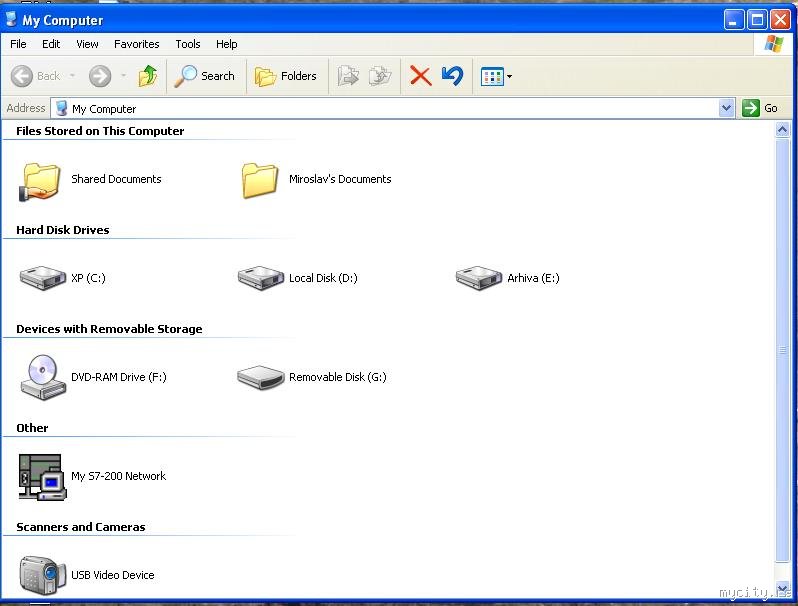The image size is (798, 606).
Task: Open the View menu
Action: [x=87, y=44]
